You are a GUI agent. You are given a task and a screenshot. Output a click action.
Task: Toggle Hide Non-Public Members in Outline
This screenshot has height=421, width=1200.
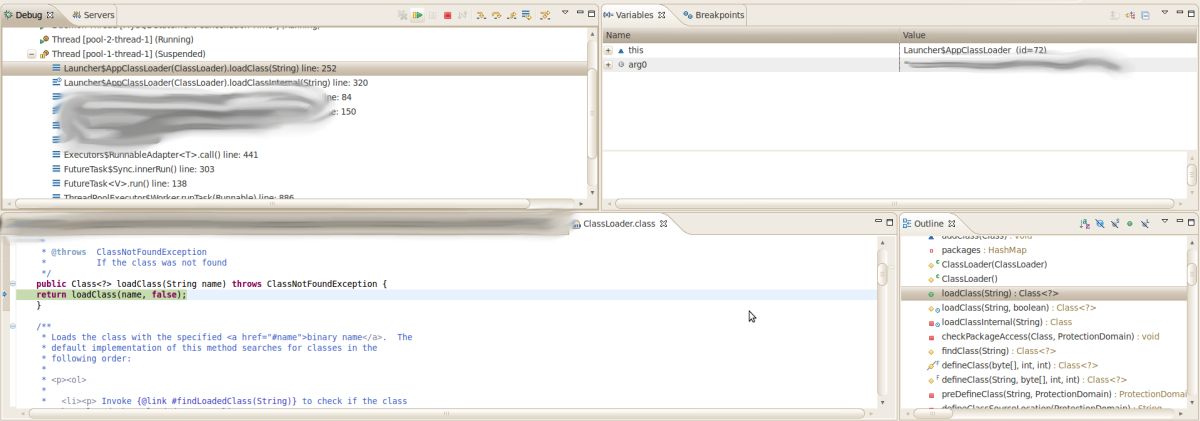[x=1130, y=223]
